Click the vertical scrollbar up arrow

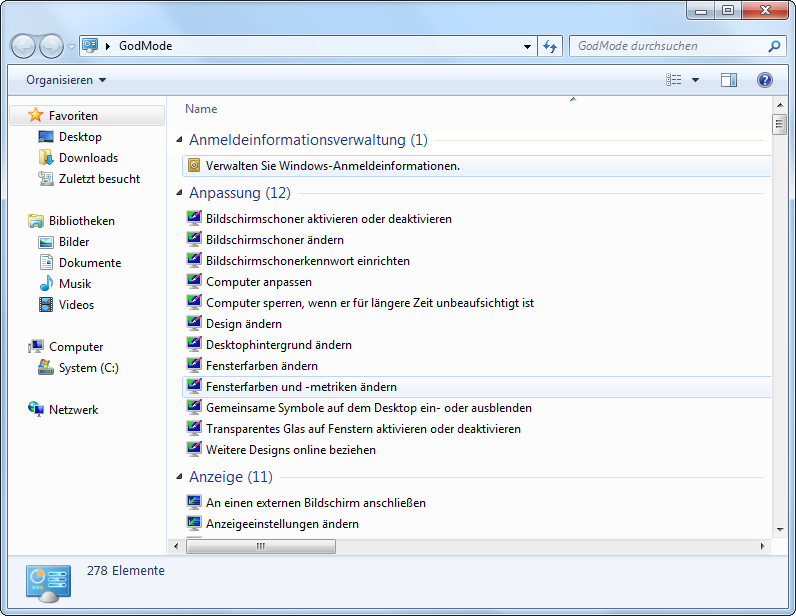[780, 105]
